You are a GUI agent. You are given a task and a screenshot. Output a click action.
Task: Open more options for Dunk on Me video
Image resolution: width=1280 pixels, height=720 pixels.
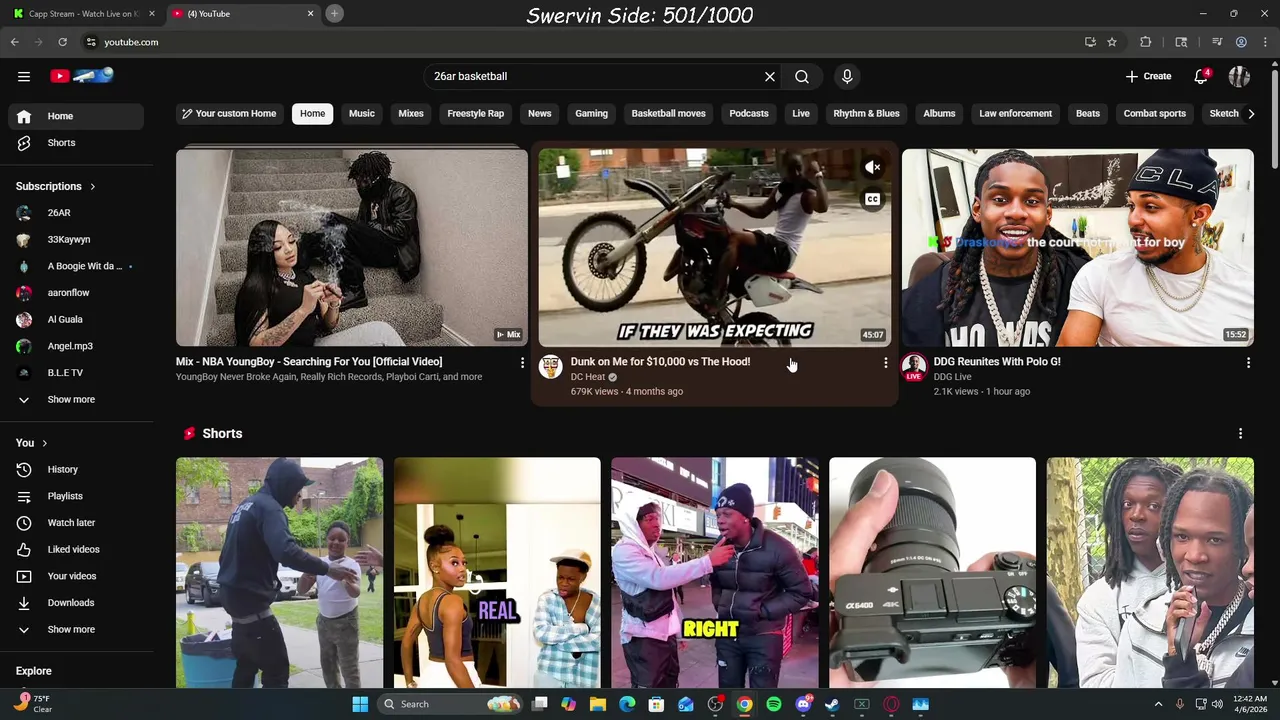coord(885,363)
